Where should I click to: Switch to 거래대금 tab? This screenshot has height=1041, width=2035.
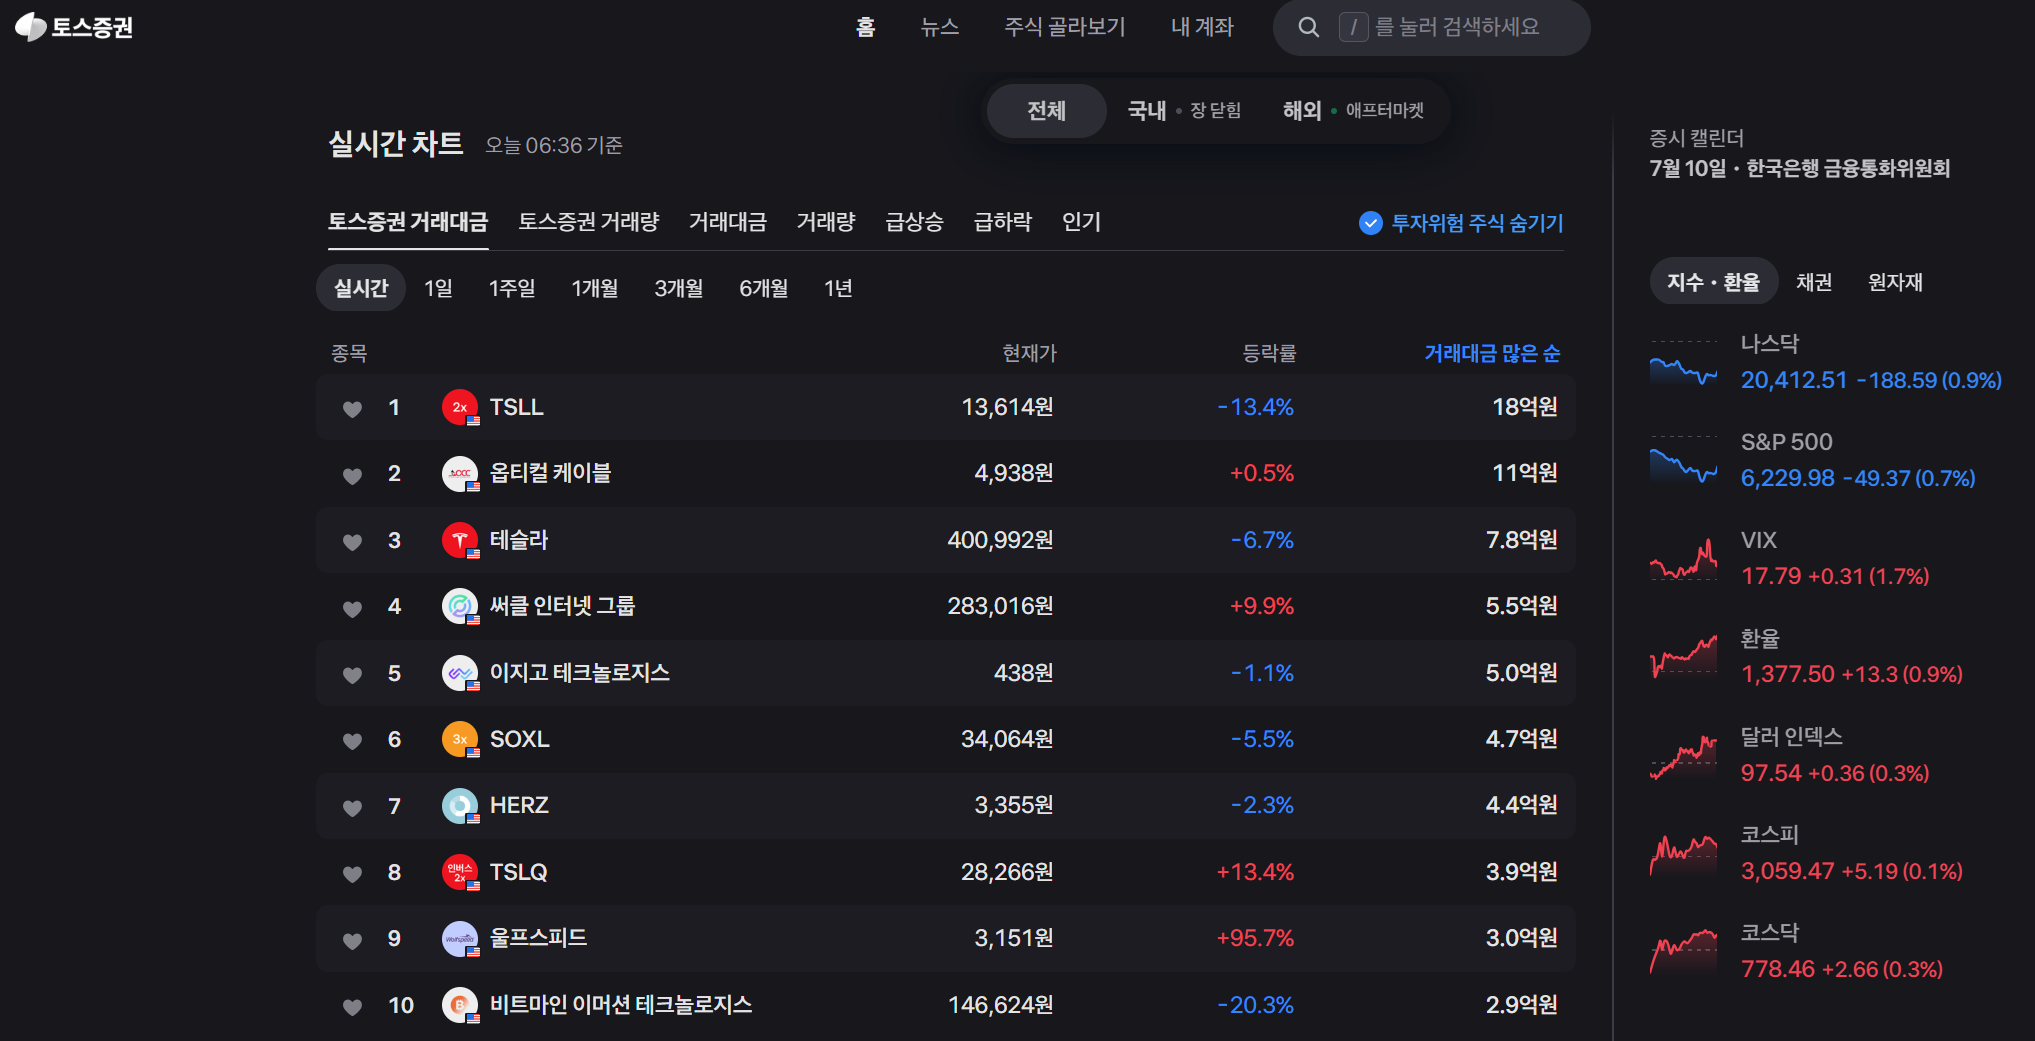728,222
